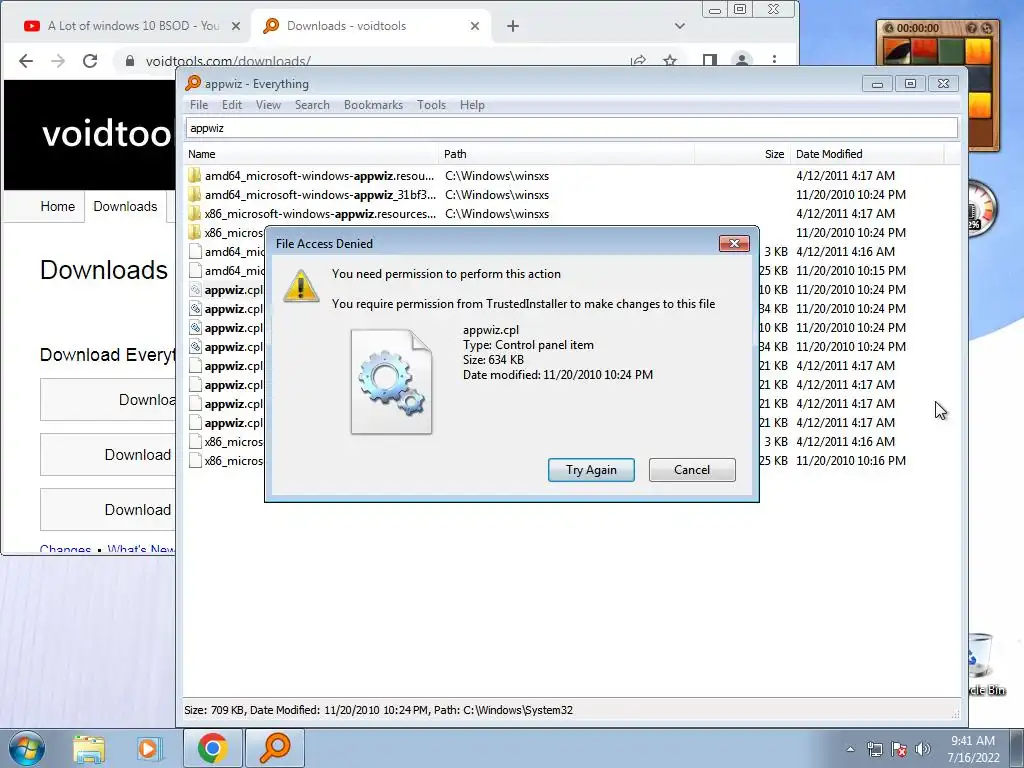1024x768 pixels.
Task: Open the Windows Start menu orb
Action: click(26, 748)
